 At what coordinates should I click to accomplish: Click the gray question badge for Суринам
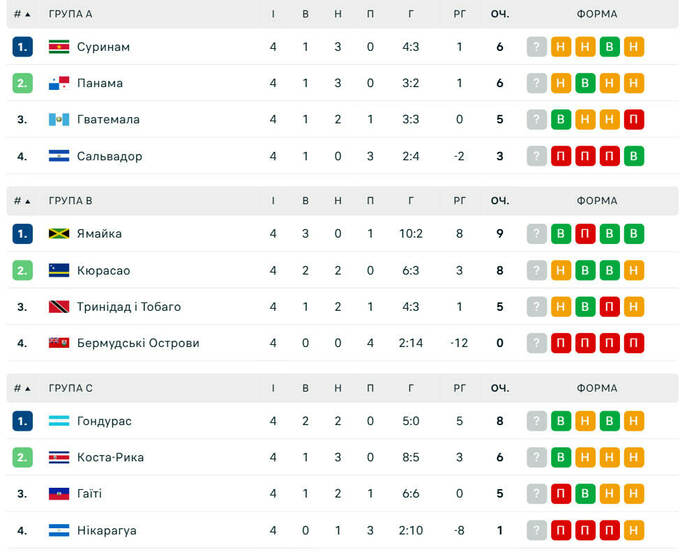[x=537, y=47]
